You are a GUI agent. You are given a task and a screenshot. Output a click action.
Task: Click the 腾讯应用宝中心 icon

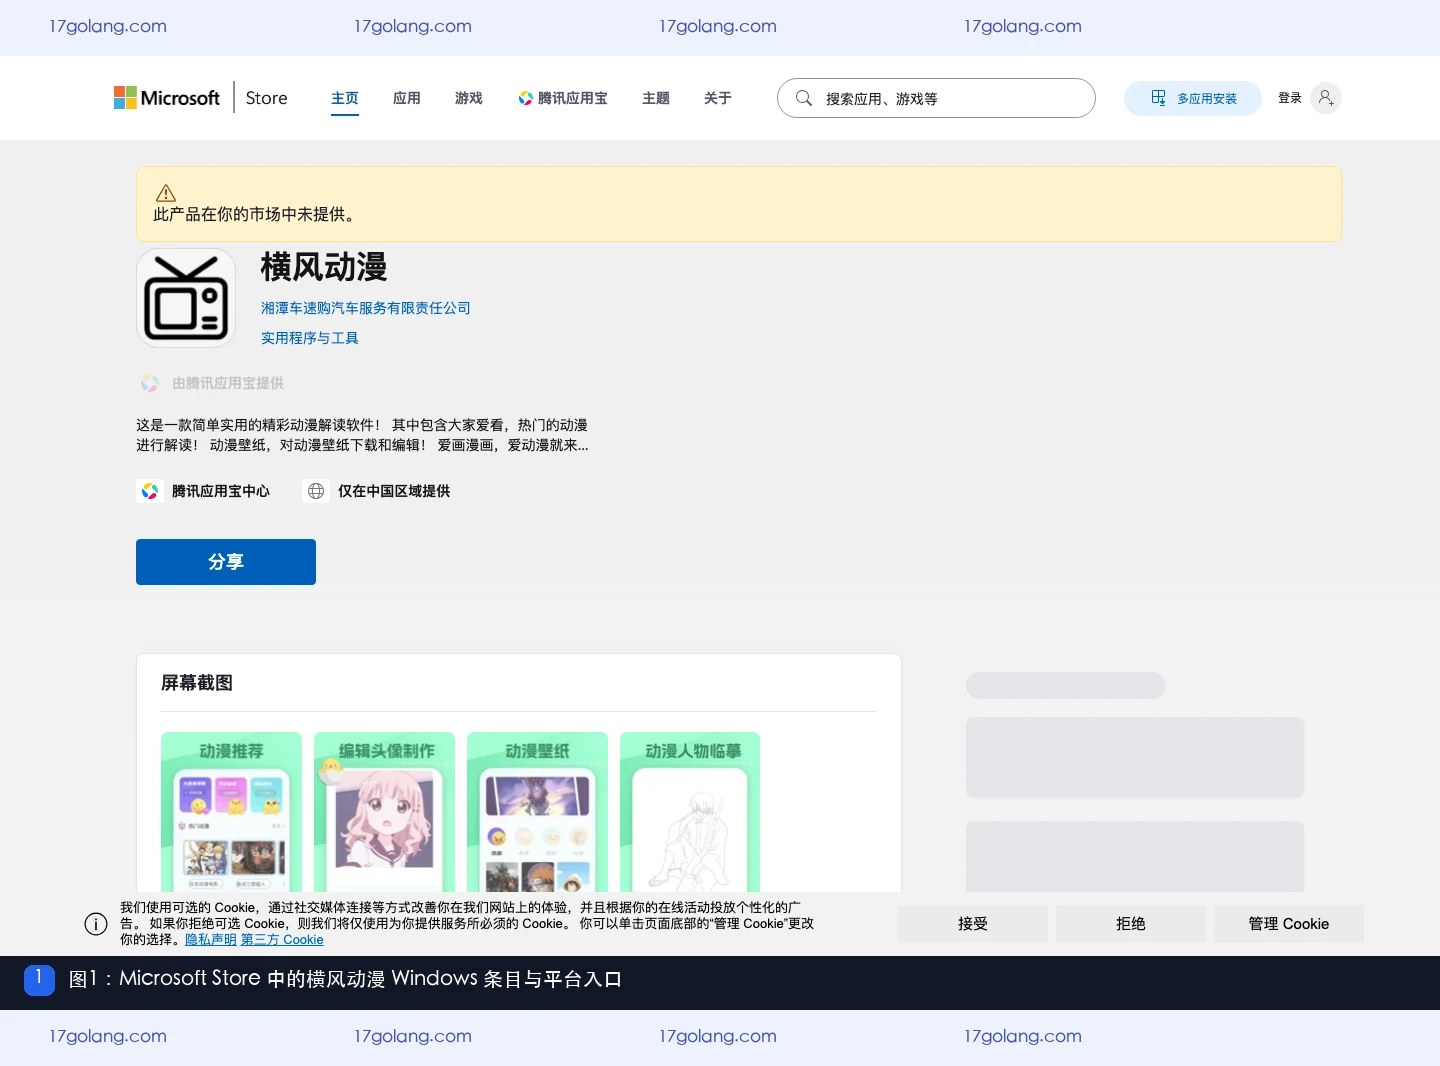pos(150,491)
